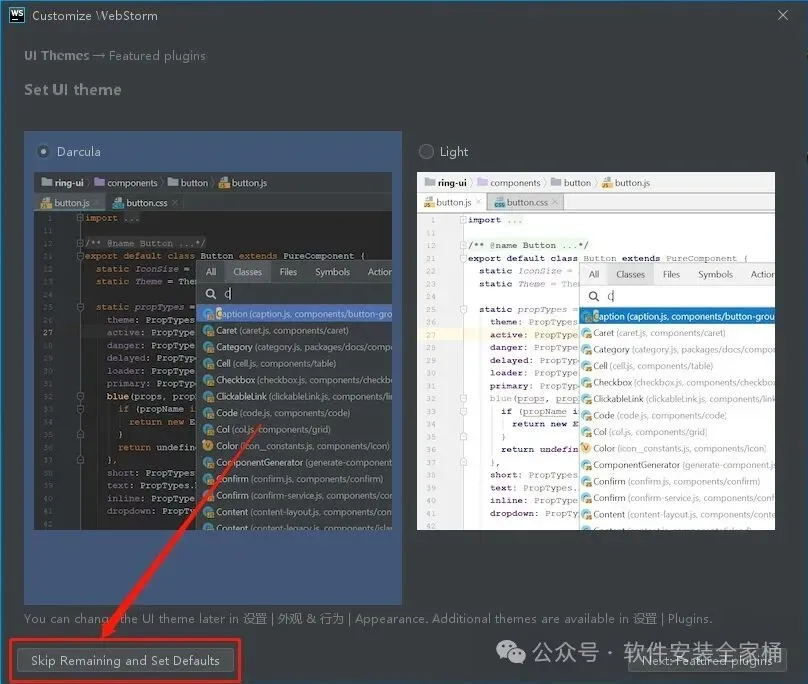Click the Darcula dark theme preview image
808x684 pixels.
coord(213,351)
